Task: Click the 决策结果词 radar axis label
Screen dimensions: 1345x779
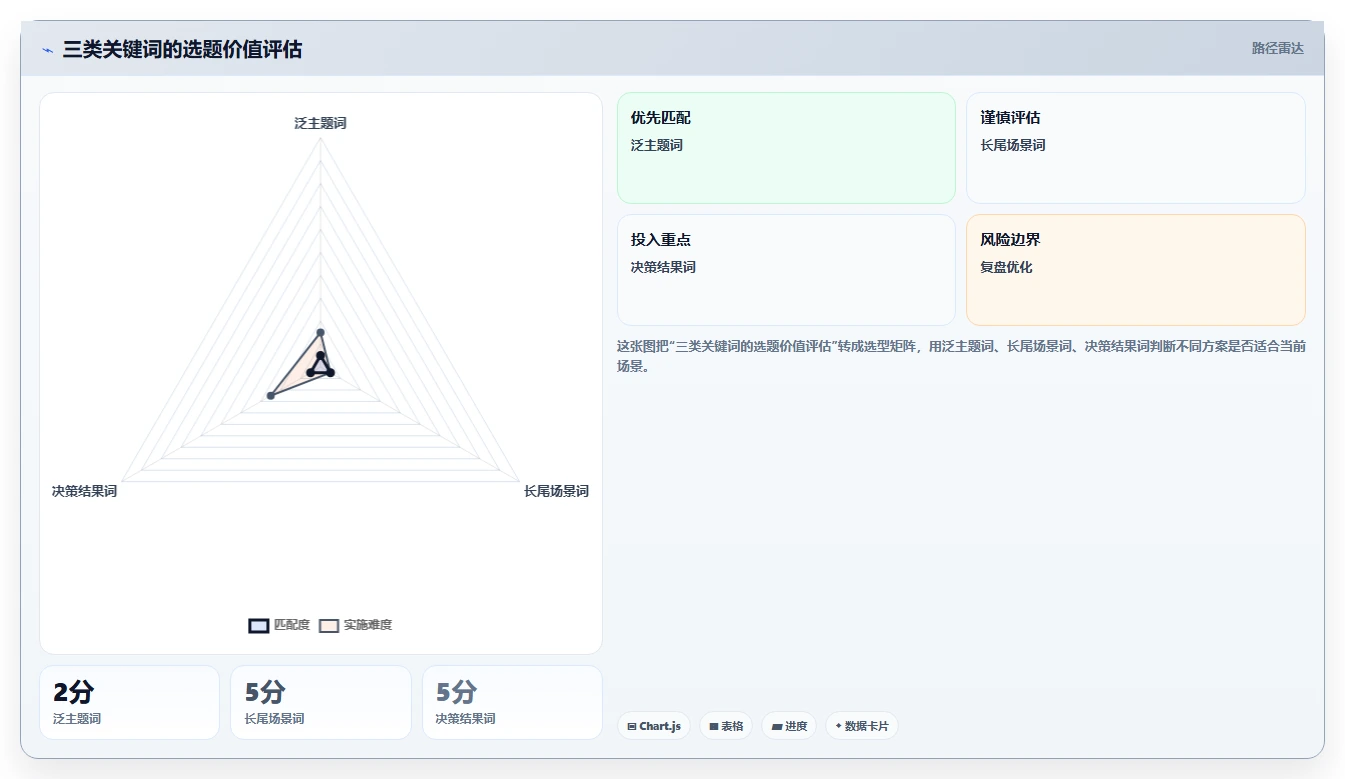Action: tap(84, 491)
